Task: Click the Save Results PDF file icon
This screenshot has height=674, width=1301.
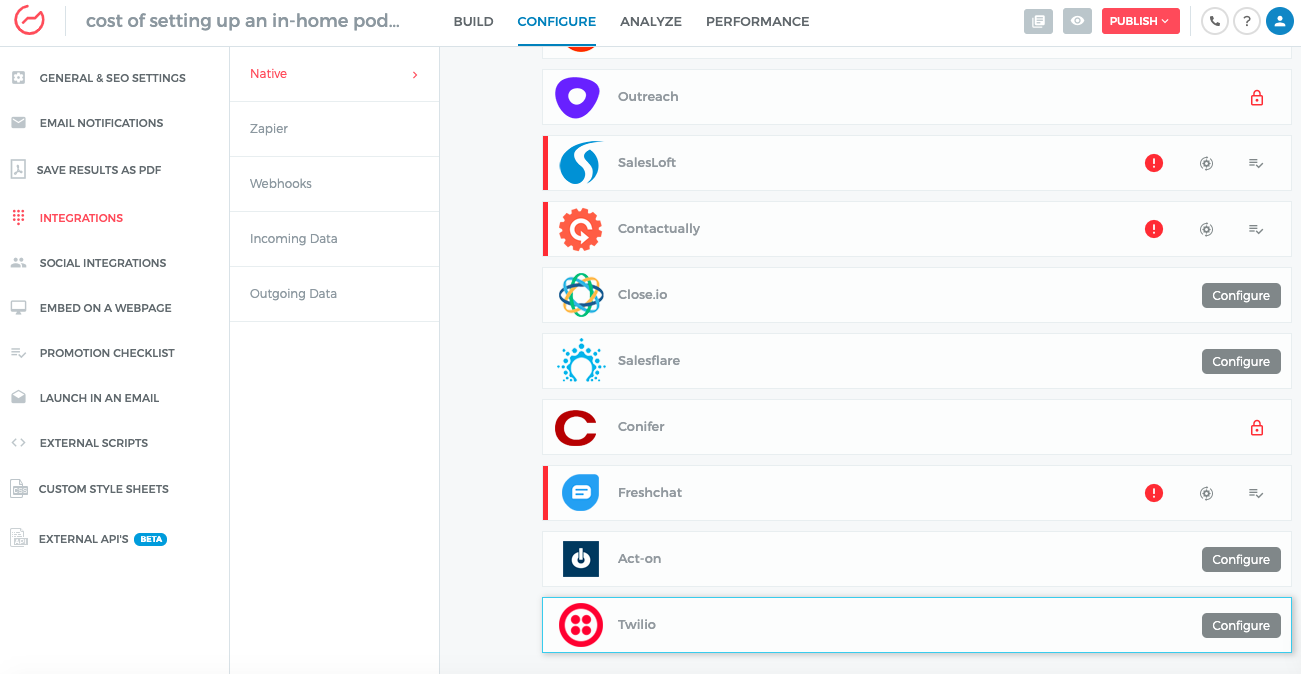Action: click(18, 169)
